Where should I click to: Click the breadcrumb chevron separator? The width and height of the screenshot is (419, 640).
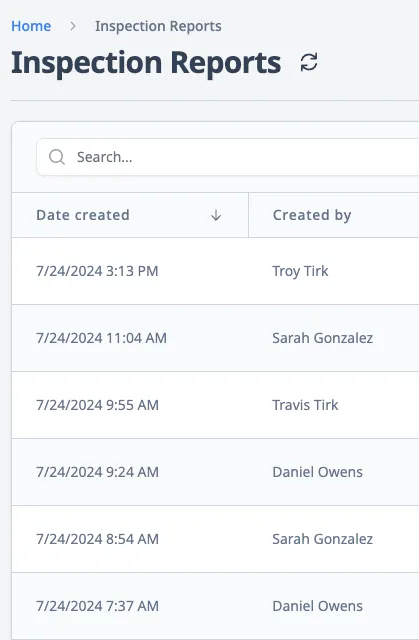(73, 26)
